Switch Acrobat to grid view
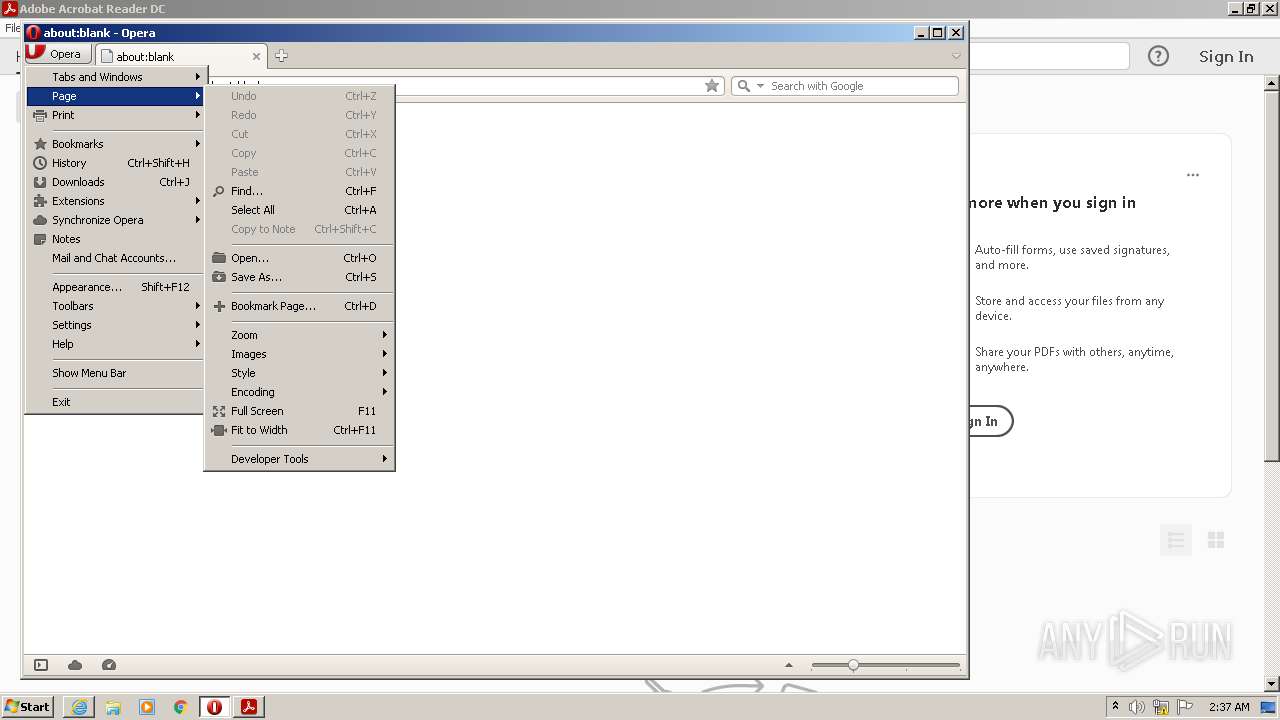The image size is (1280, 720). pyautogui.click(x=1216, y=541)
